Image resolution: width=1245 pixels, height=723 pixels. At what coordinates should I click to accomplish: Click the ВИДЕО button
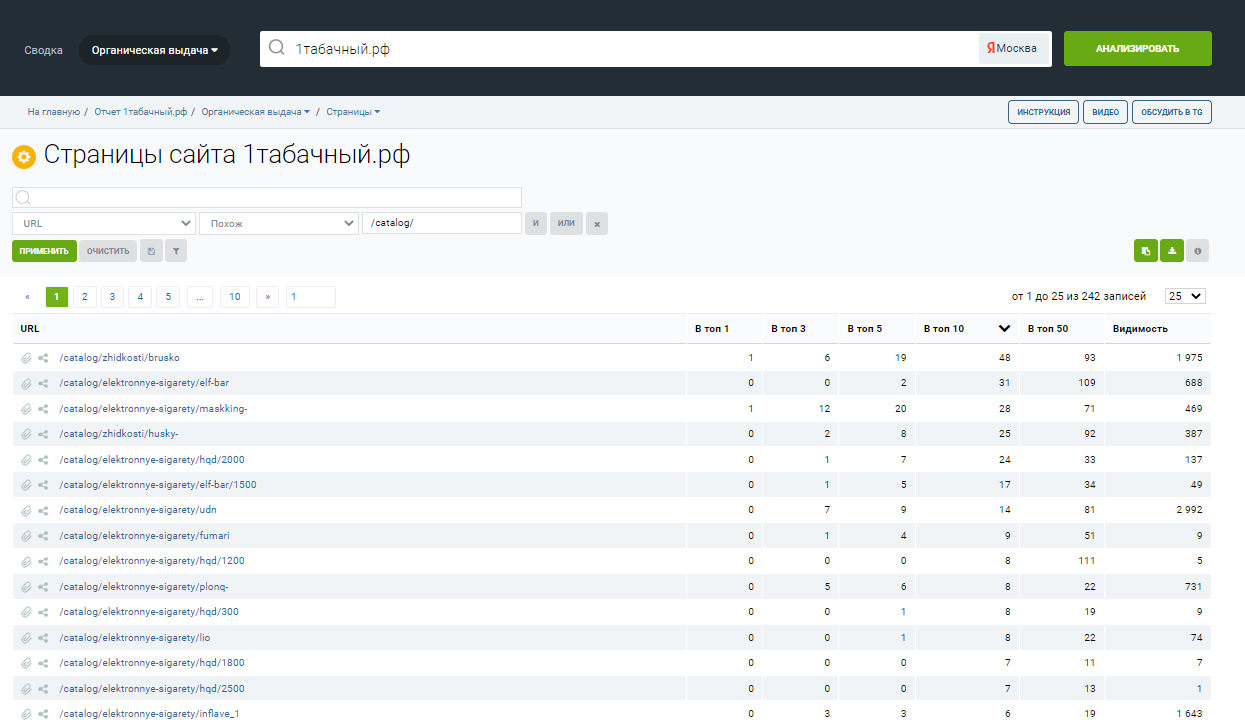click(x=1106, y=112)
